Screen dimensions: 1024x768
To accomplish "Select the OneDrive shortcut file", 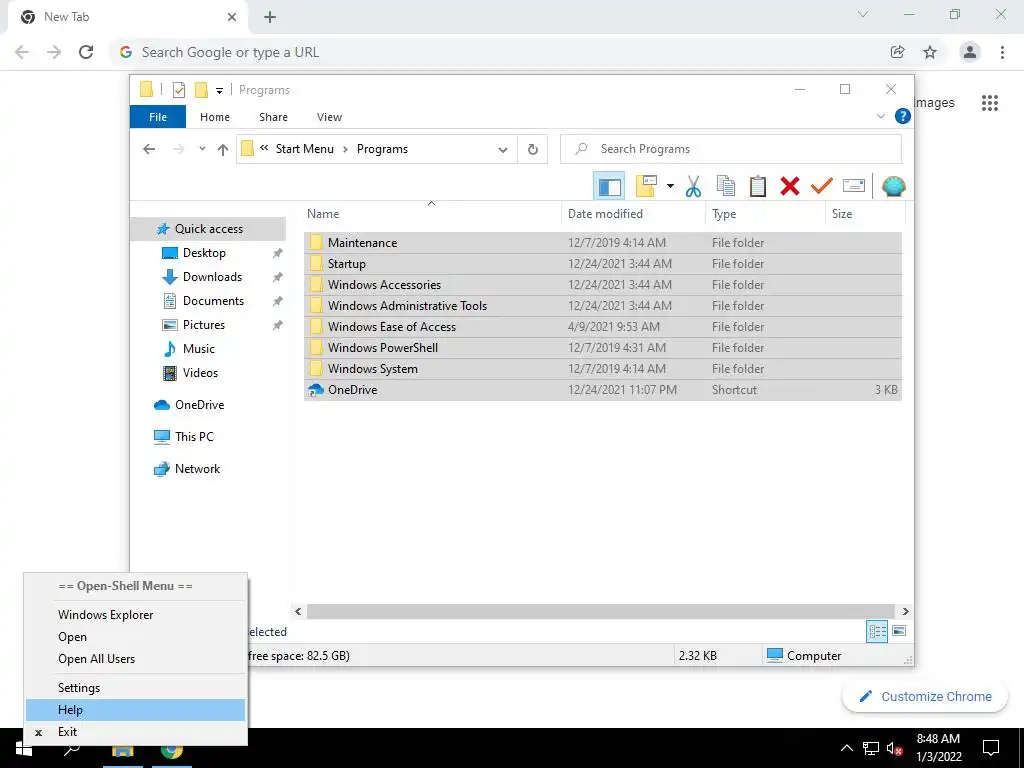I will (603, 390).
